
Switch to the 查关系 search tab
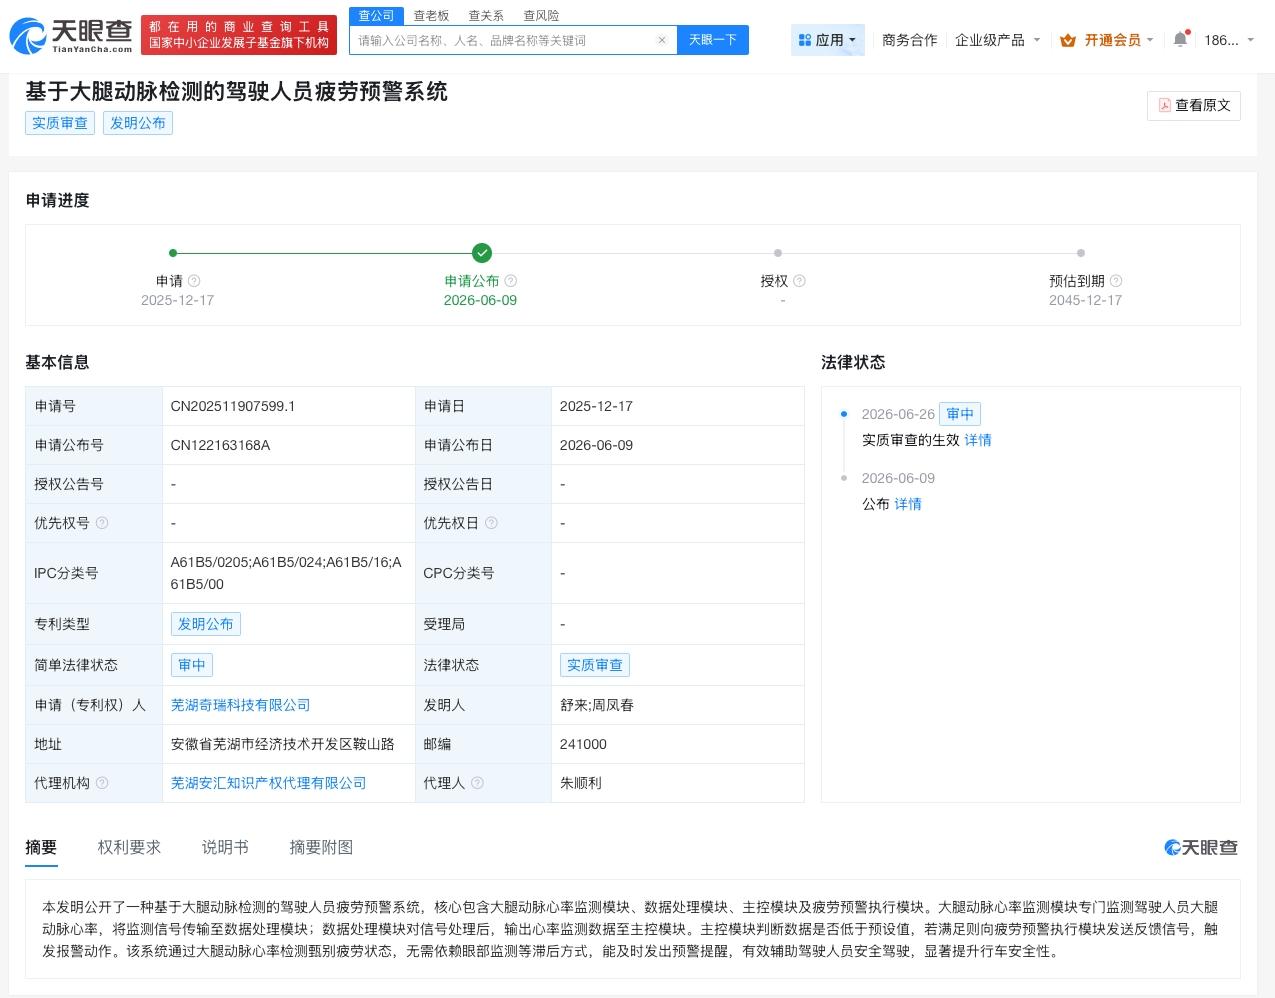pyautogui.click(x=486, y=16)
